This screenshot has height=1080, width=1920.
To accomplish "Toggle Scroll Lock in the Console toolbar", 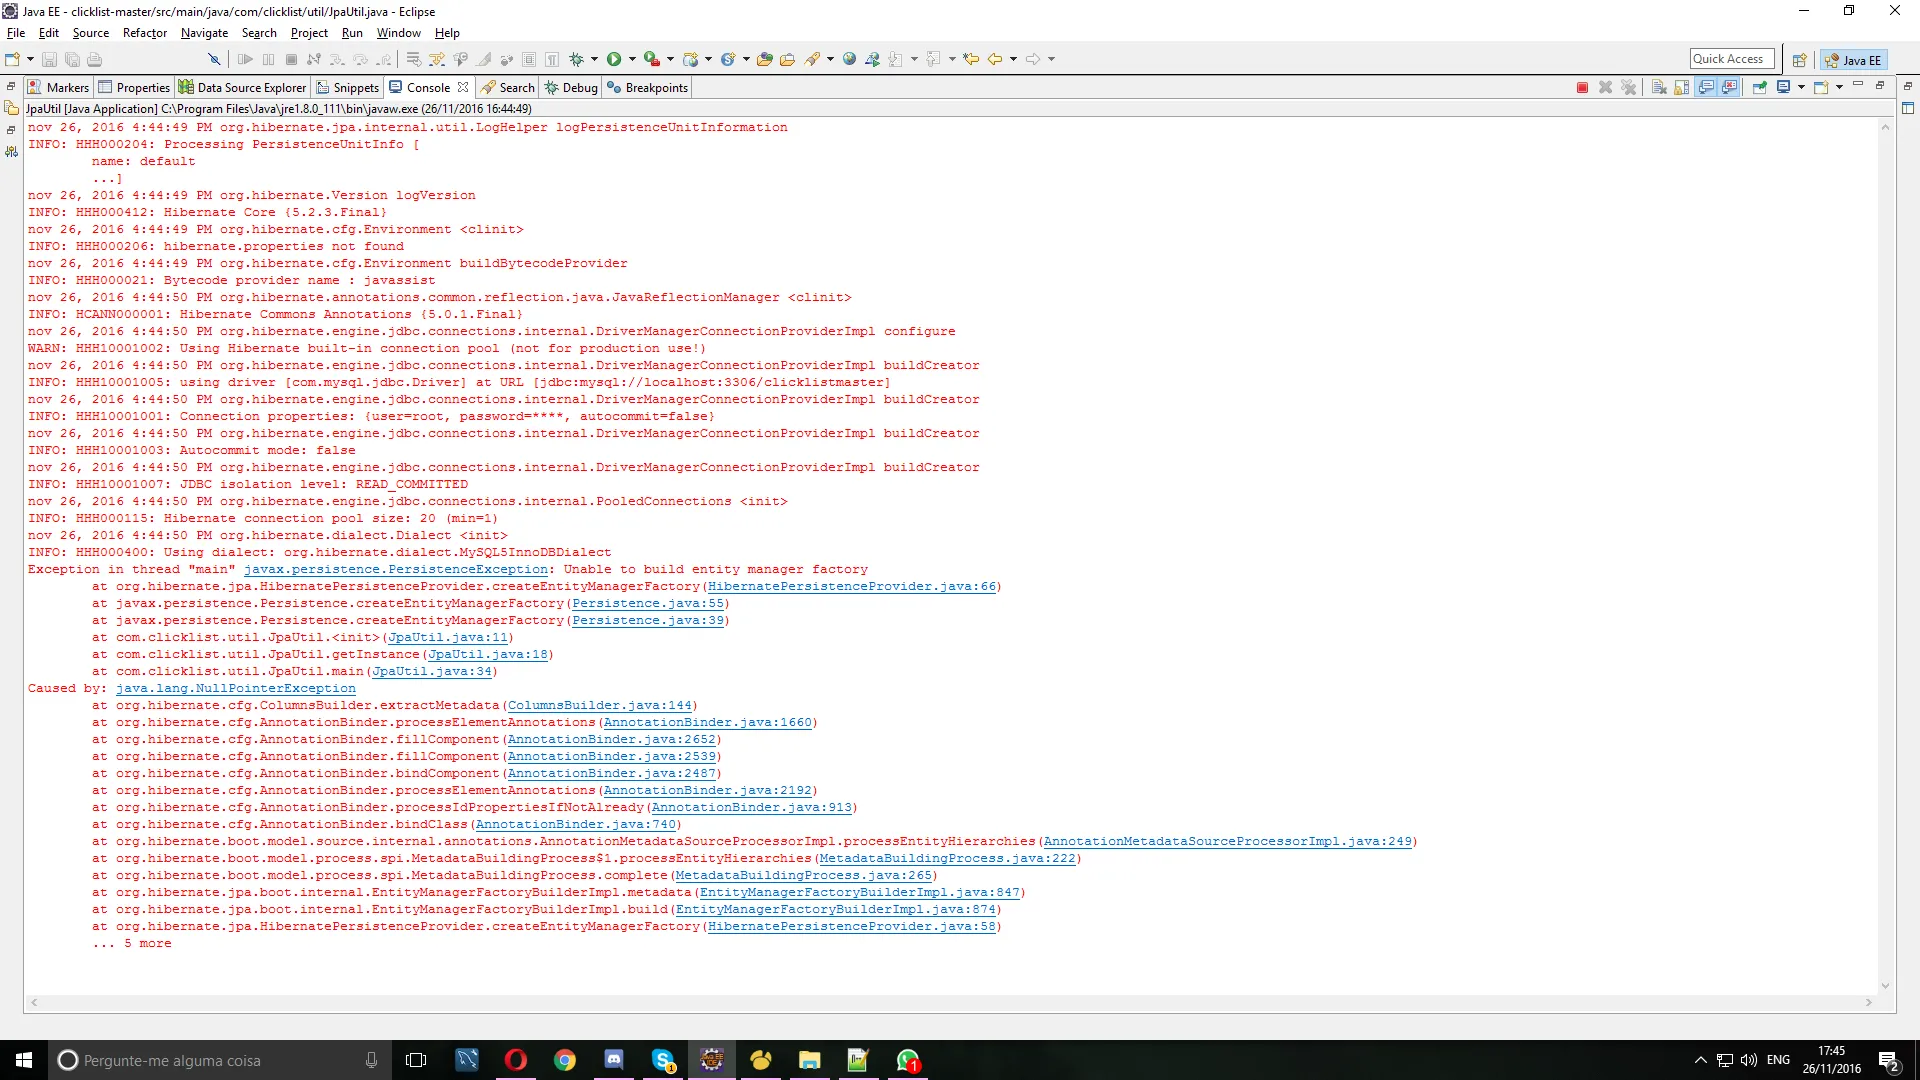I will point(1682,88).
